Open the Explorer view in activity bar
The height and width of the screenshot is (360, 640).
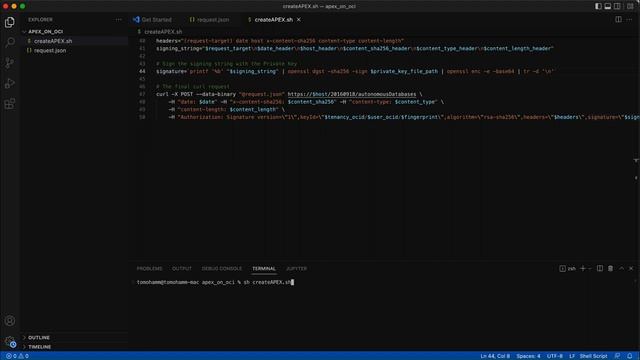pos(10,22)
